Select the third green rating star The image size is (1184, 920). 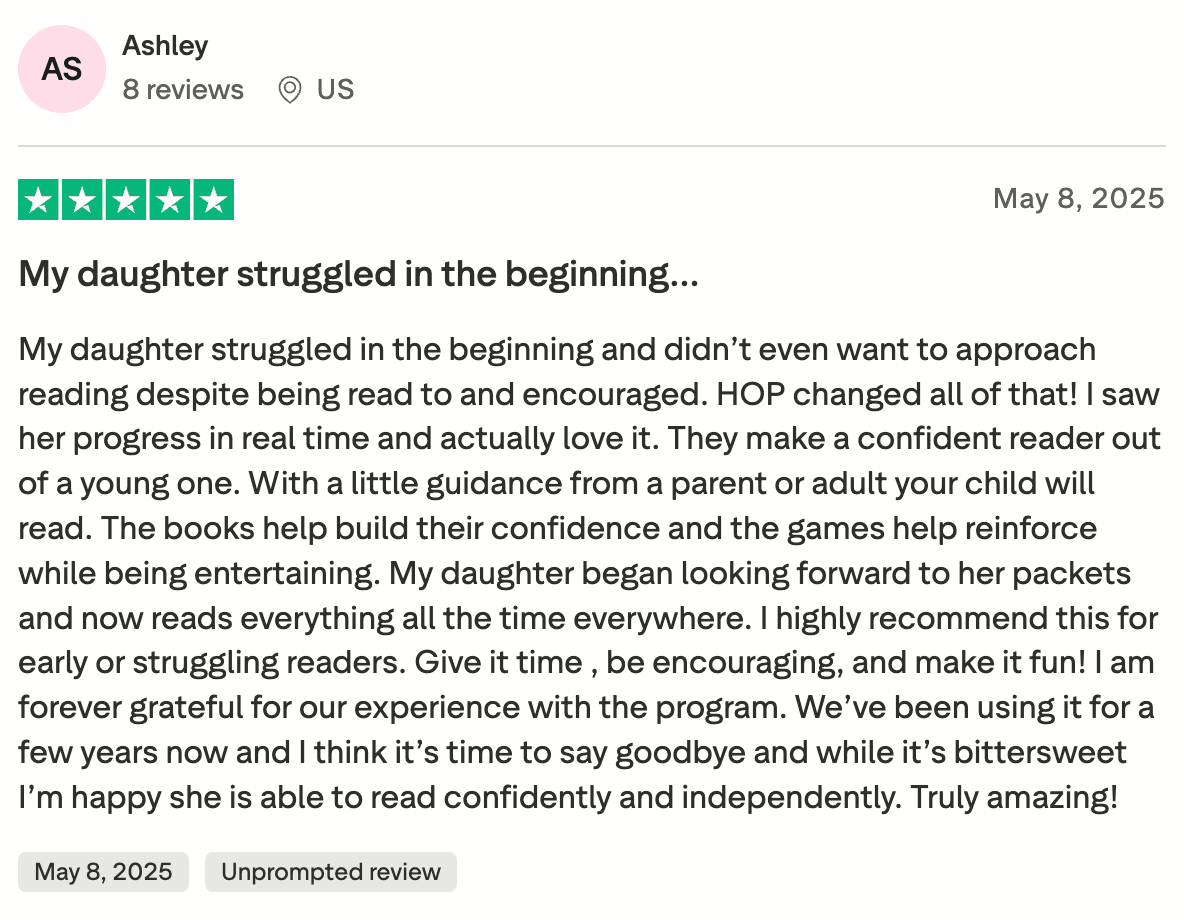point(126,200)
